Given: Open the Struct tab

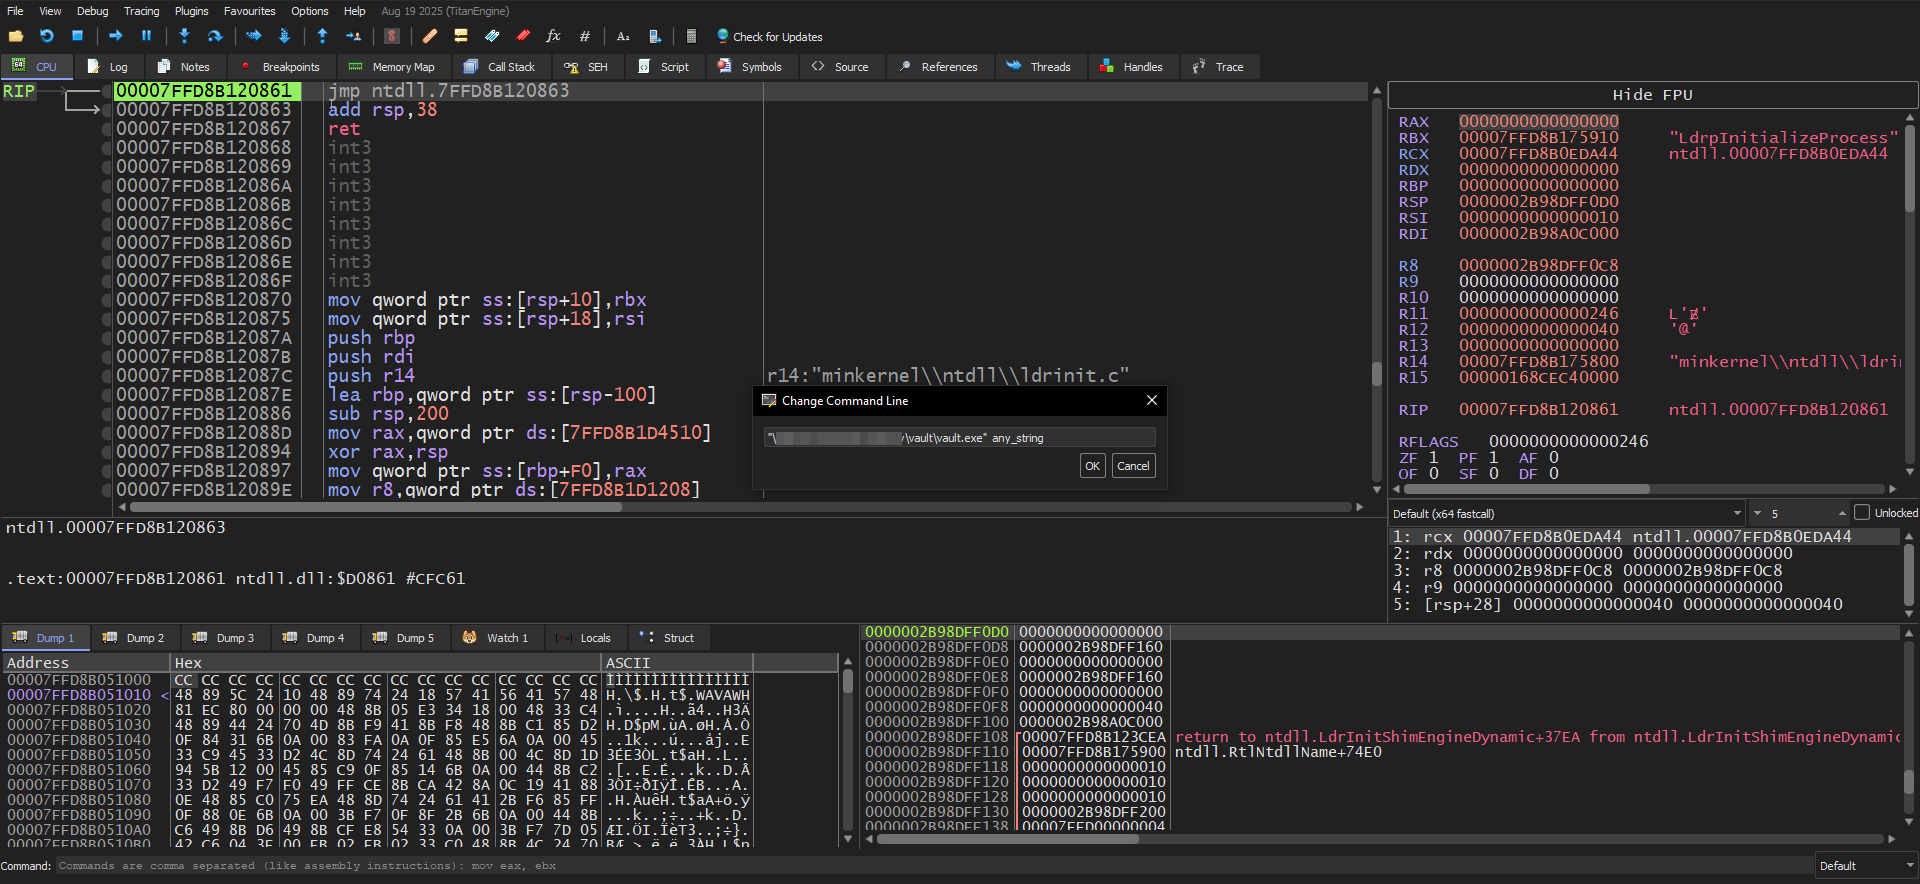Looking at the screenshot, I should click(x=668, y=638).
